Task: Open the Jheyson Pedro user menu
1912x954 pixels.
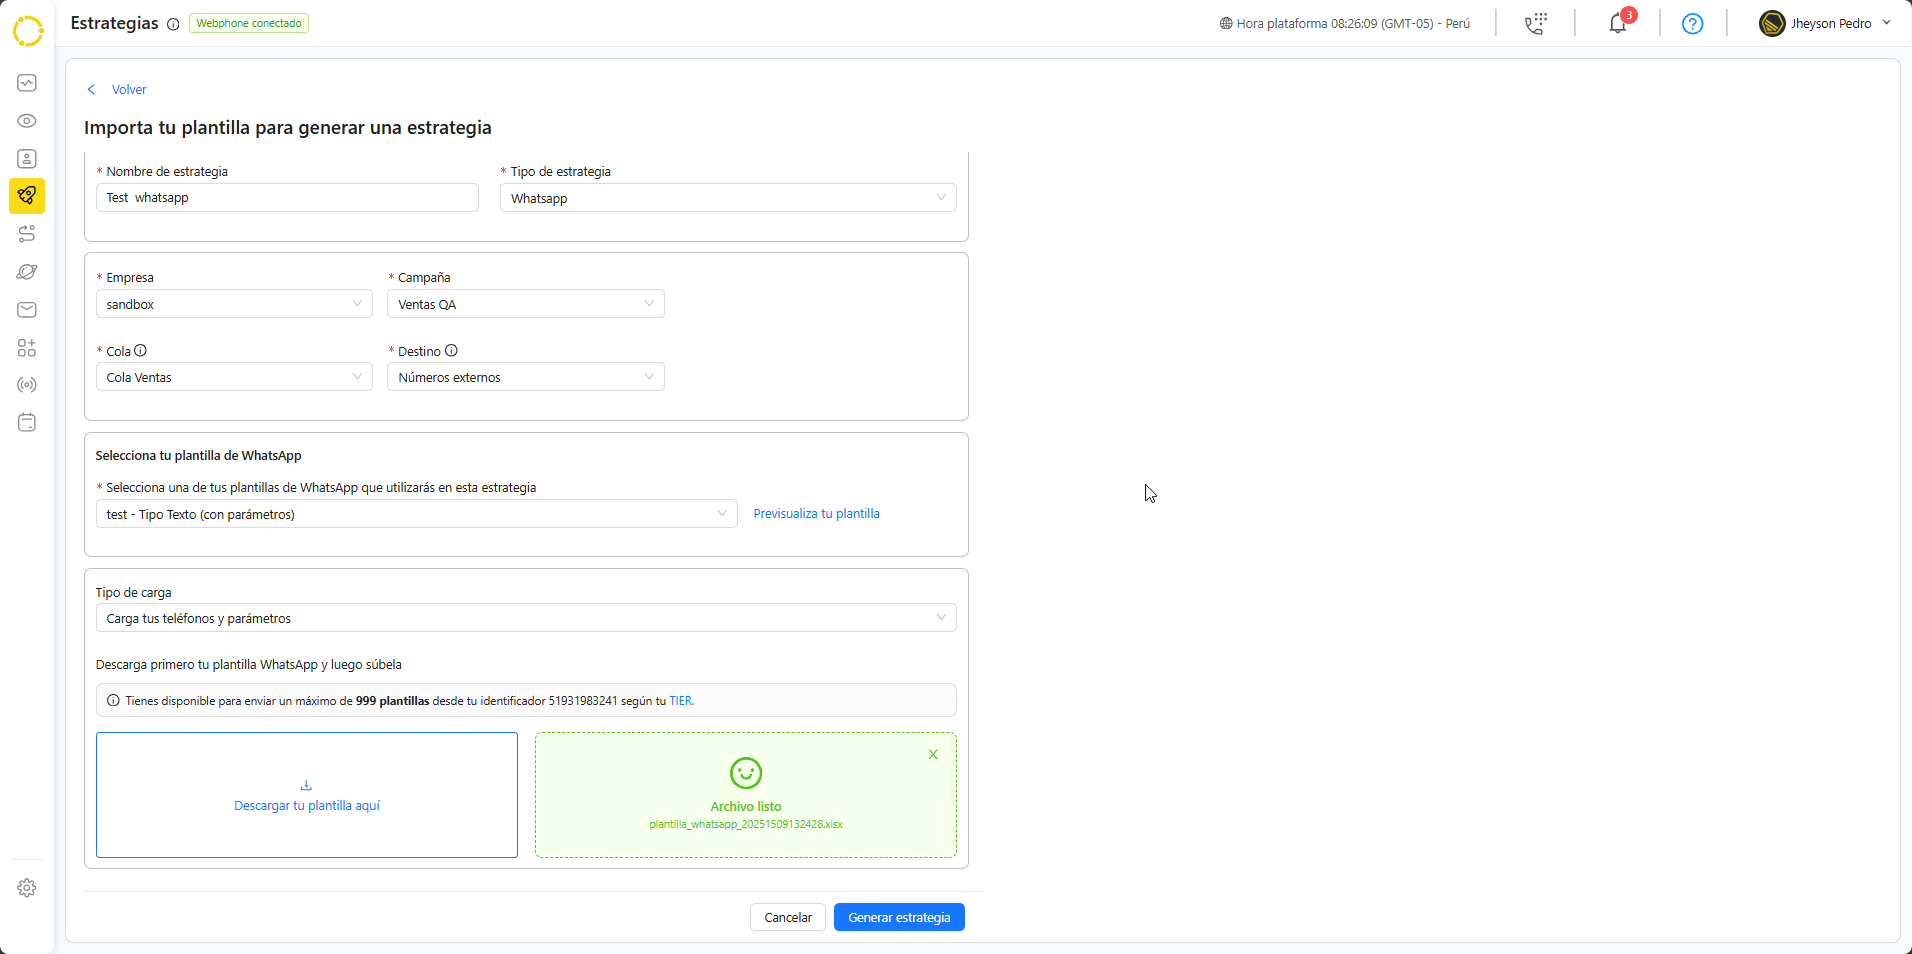Action: point(1826,23)
